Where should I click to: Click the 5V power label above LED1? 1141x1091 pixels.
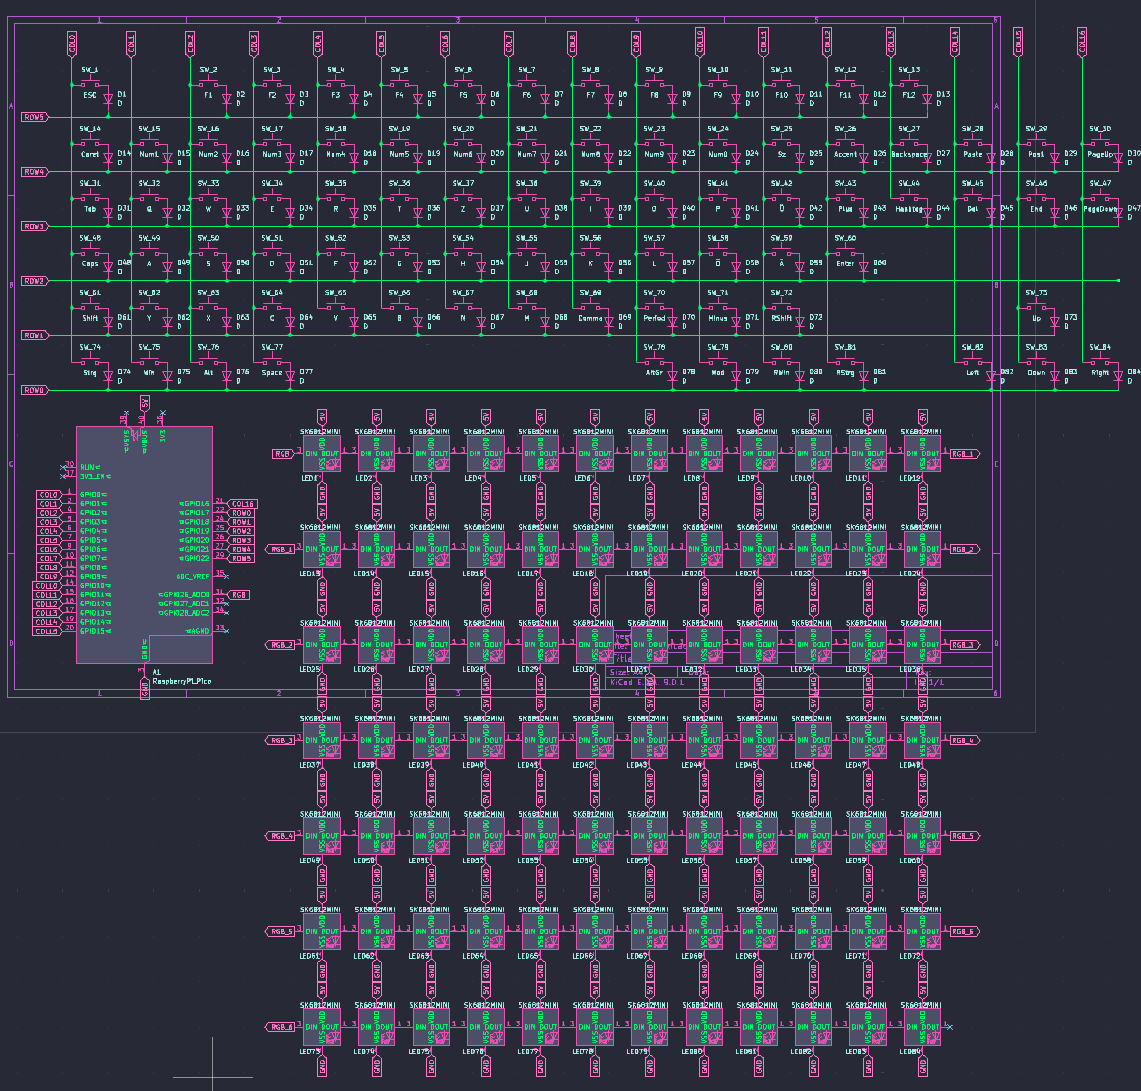click(322, 417)
